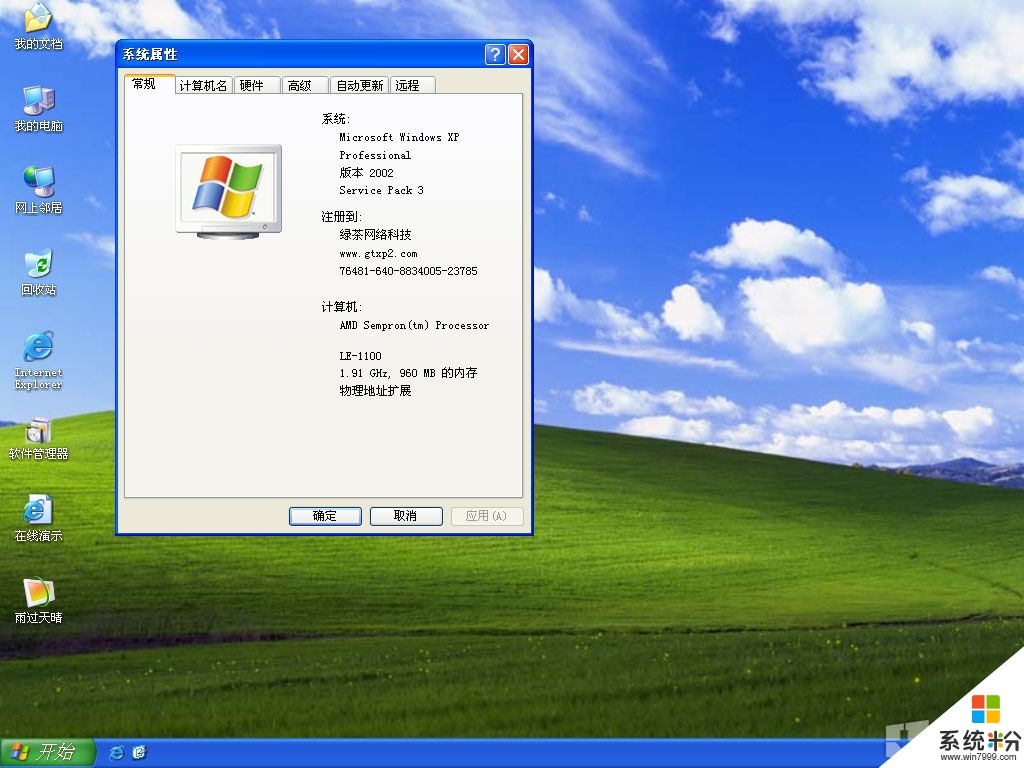Select the 回收站 recycle bin icon
The width and height of the screenshot is (1024, 768).
click(39, 272)
